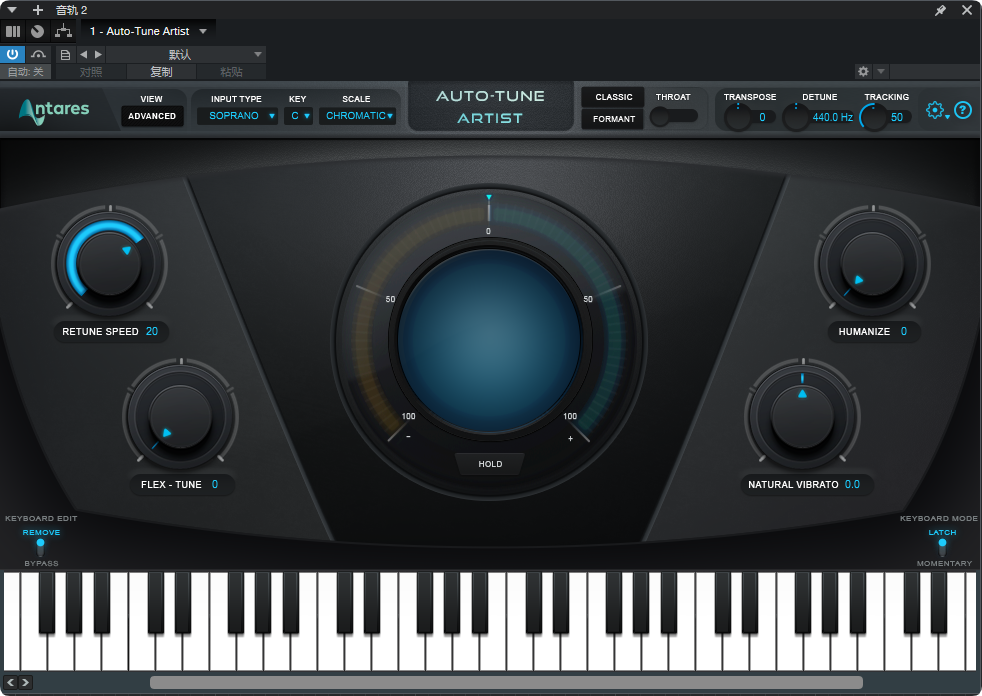Open the SCALE Chromatic dropdown
982x696 pixels.
click(x=358, y=116)
